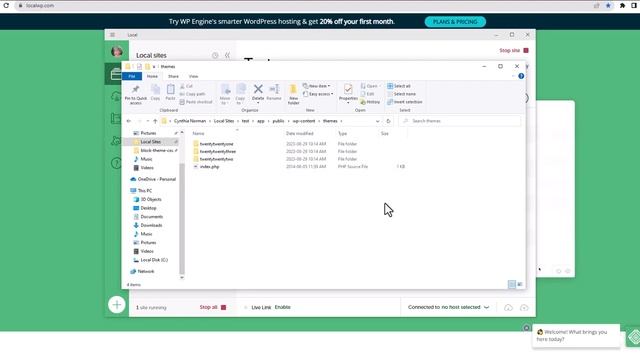Enable Live Link in Local
The image size is (640, 360).
pyautogui.click(x=282, y=307)
